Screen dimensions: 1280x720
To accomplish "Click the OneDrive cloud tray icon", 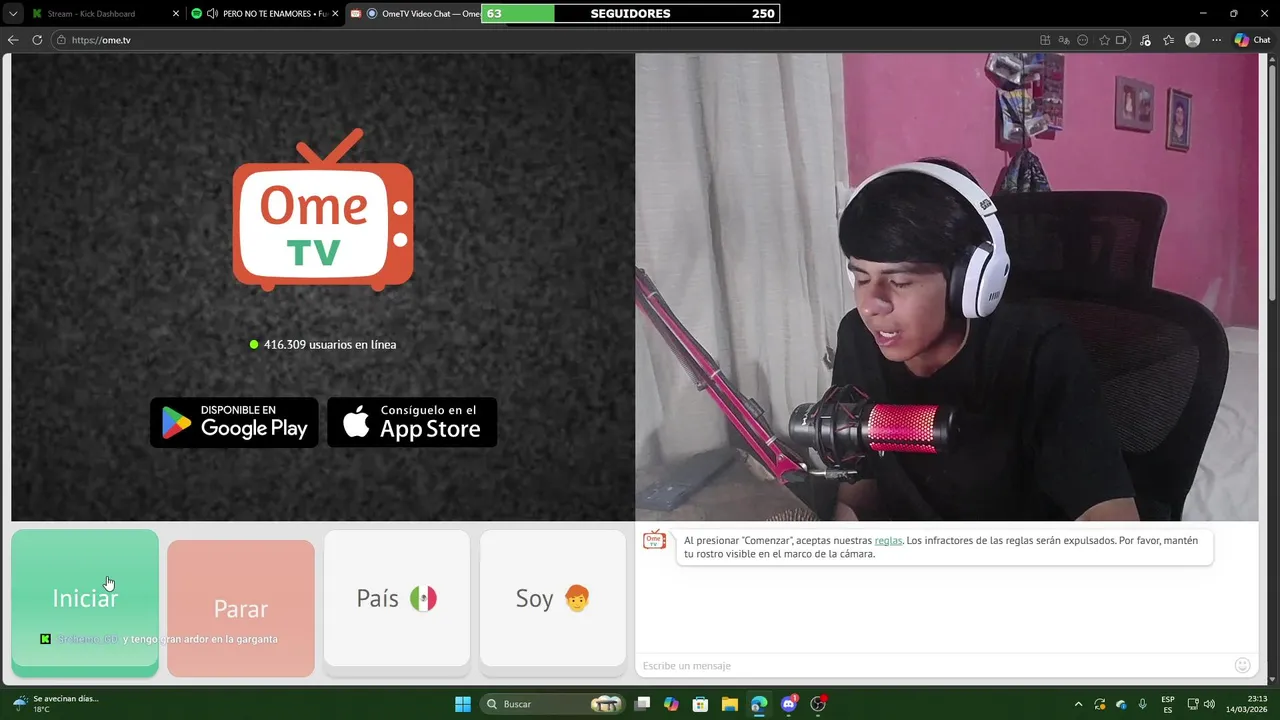I will pyautogui.click(x=1121, y=704).
